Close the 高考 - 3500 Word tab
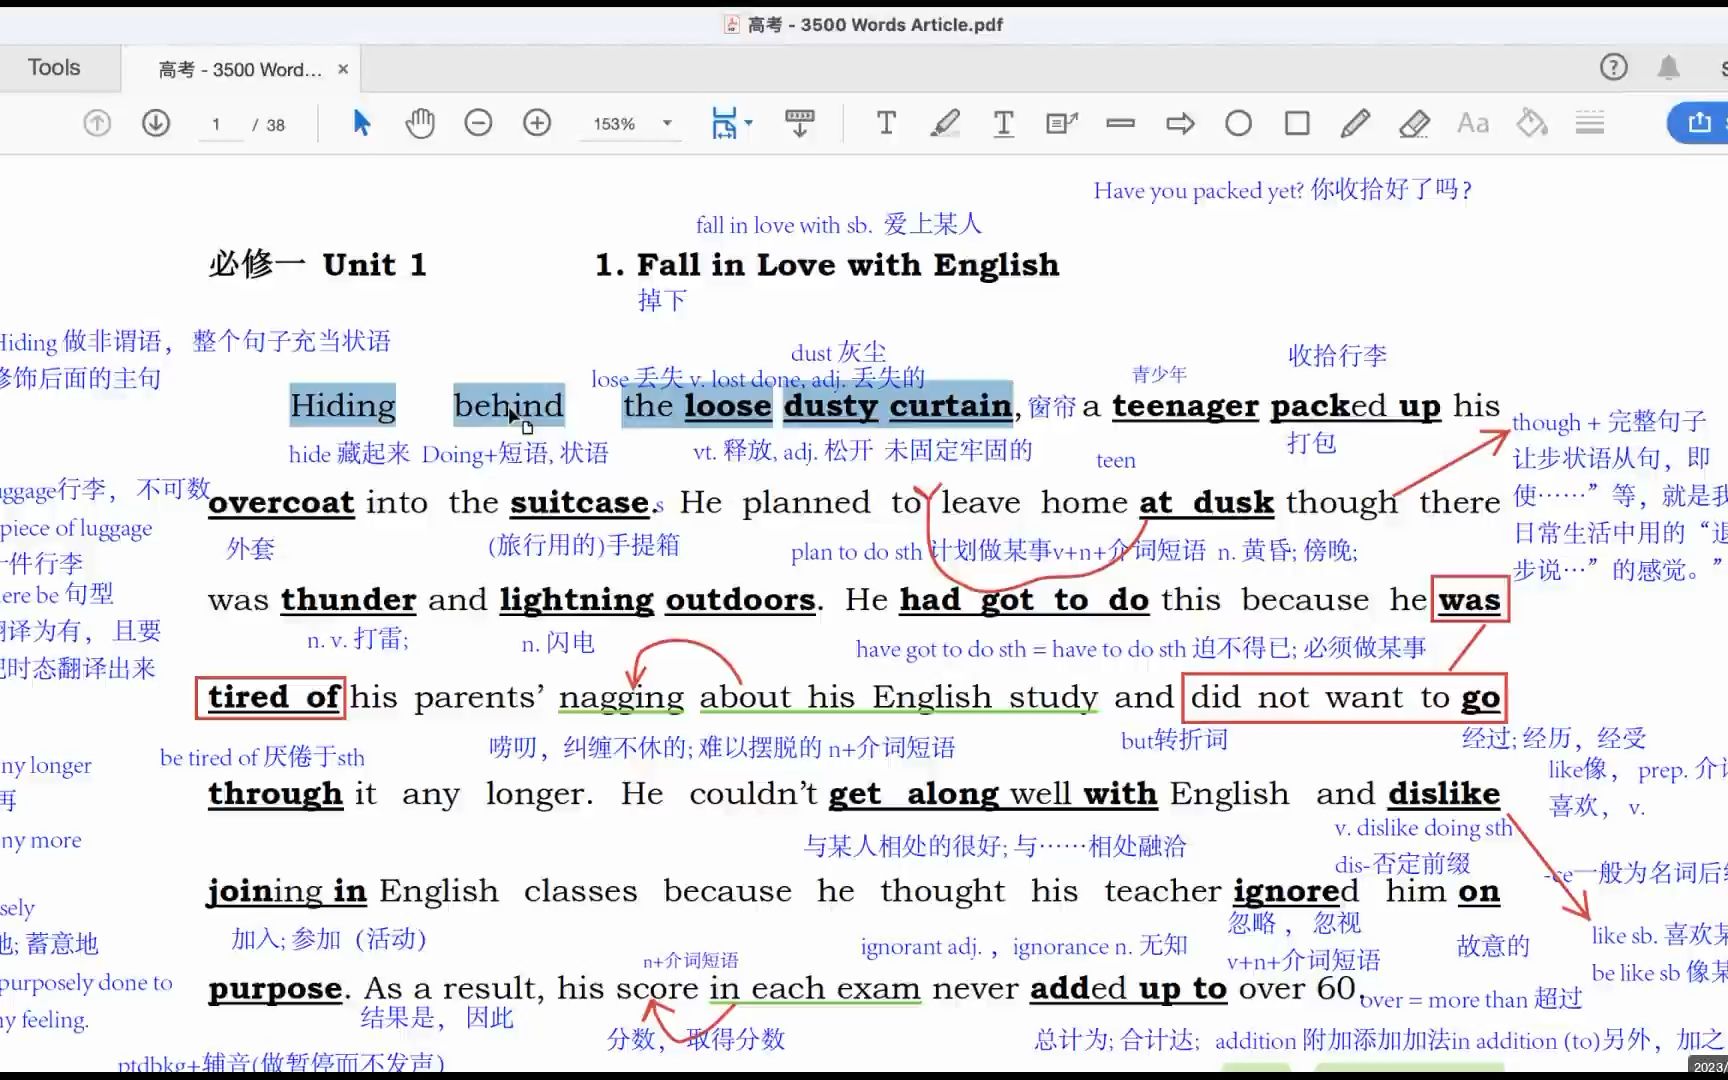This screenshot has height=1080, width=1728. pyautogui.click(x=343, y=69)
